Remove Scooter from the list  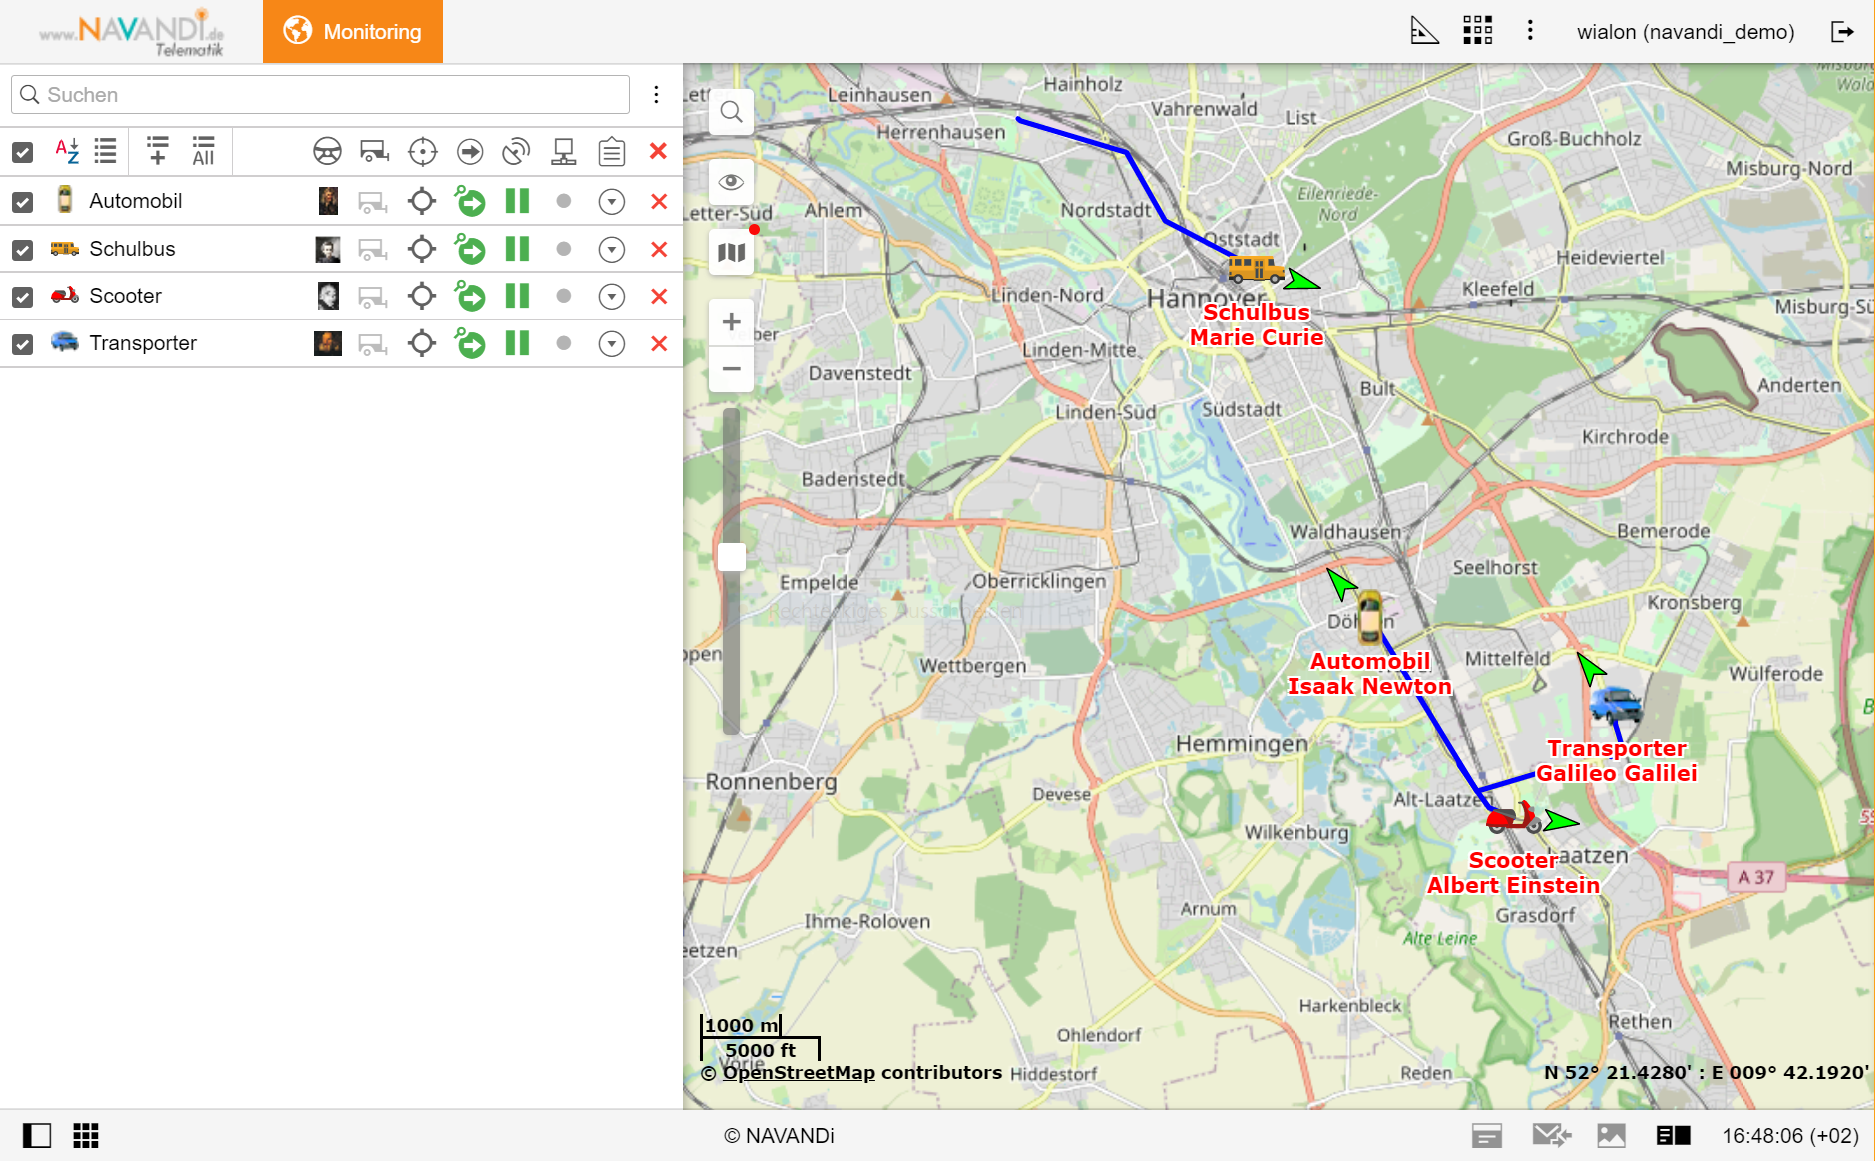coord(658,297)
